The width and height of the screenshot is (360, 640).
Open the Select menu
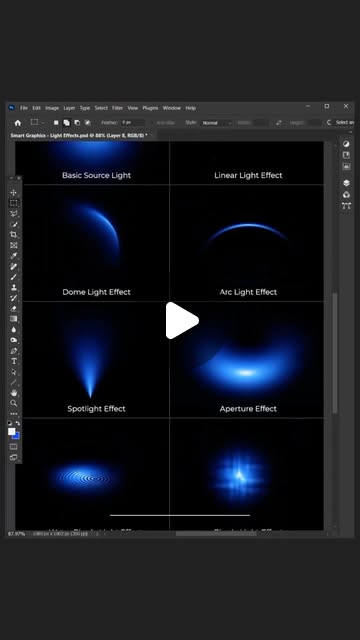pyautogui.click(x=101, y=108)
